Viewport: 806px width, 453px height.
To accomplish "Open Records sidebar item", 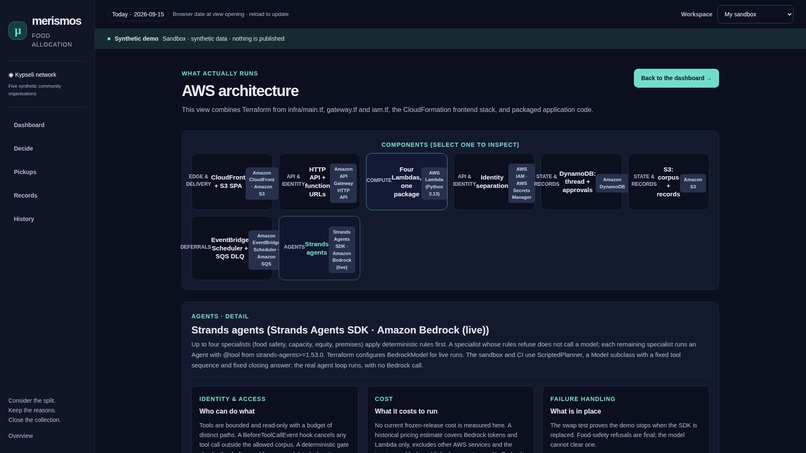I will [x=25, y=195].
